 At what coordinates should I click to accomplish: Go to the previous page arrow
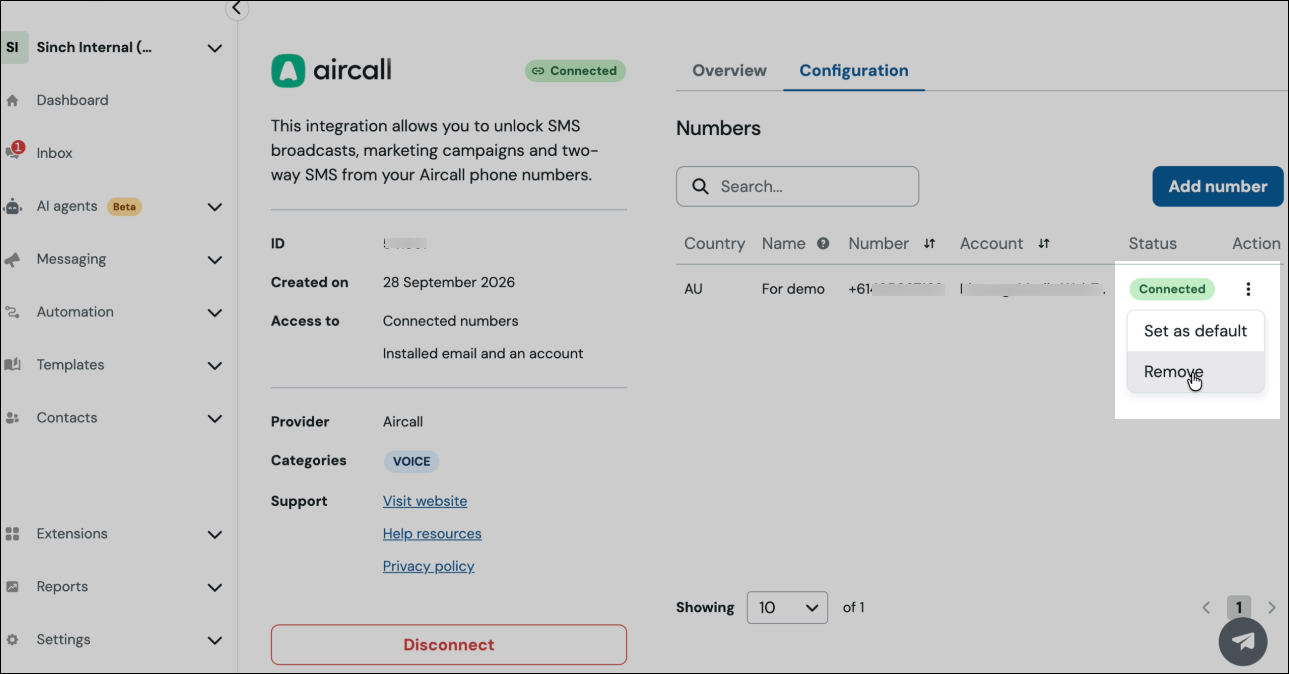tap(1206, 607)
